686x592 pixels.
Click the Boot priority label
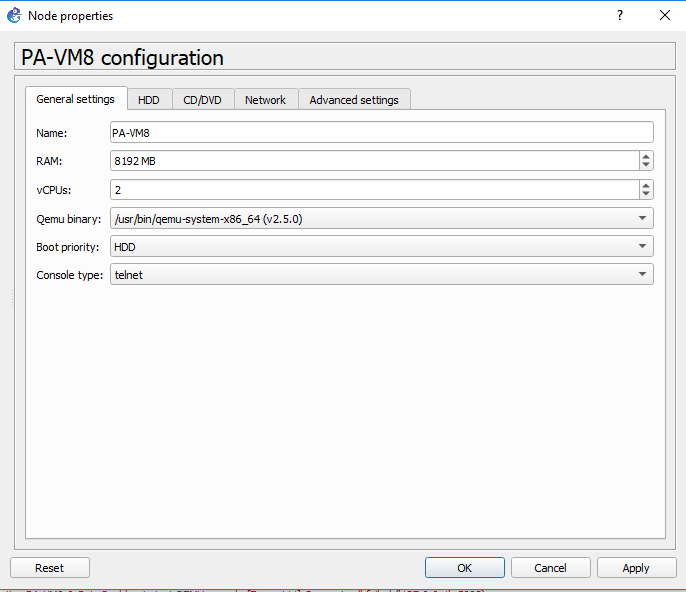click(68, 247)
